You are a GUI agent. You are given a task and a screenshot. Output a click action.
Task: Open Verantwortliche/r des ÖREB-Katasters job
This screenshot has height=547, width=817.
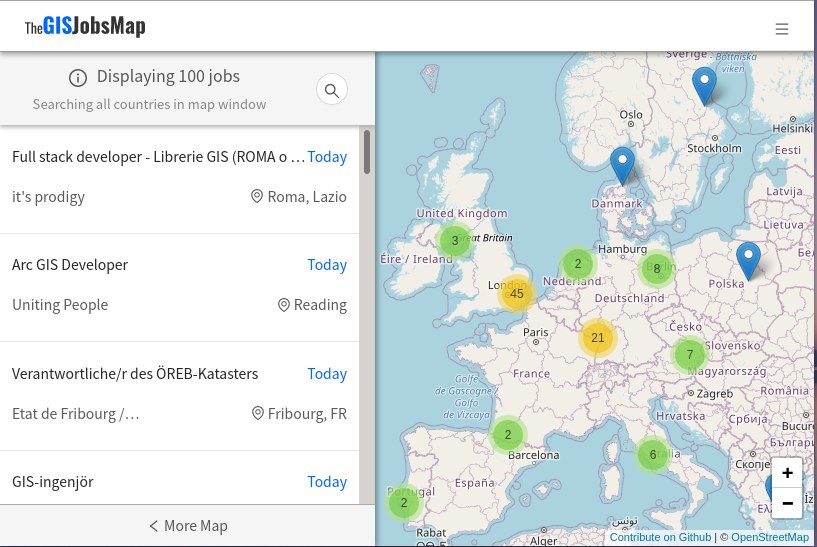click(x=179, y=396)
